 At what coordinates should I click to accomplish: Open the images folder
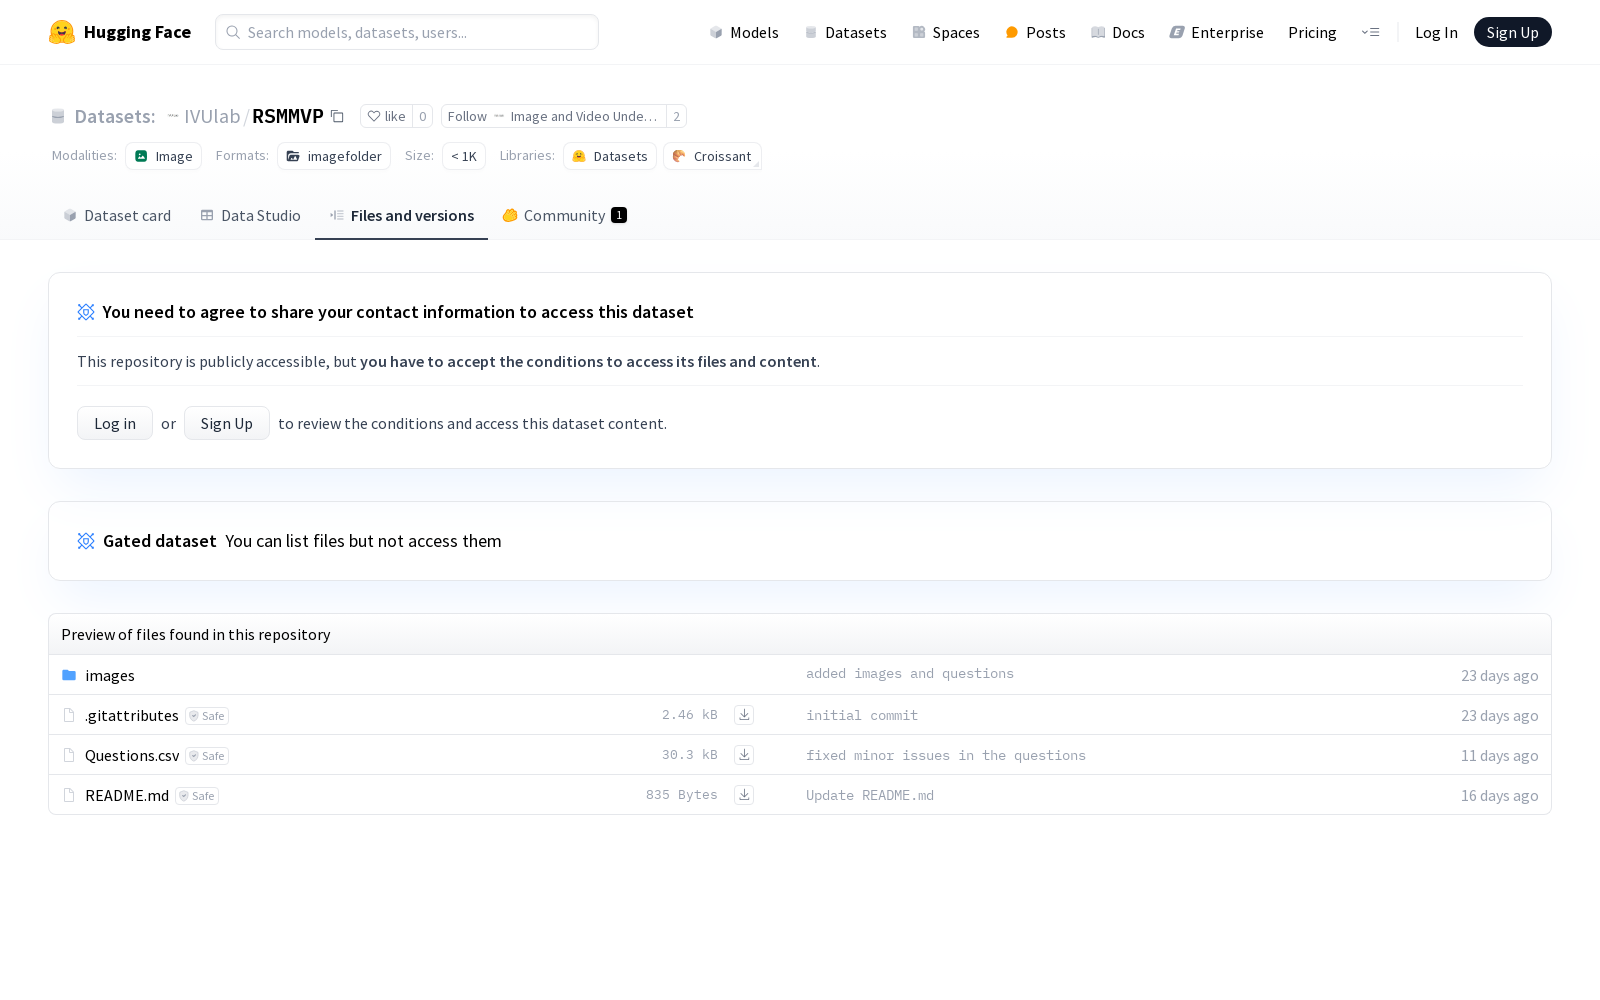point(110,676)
